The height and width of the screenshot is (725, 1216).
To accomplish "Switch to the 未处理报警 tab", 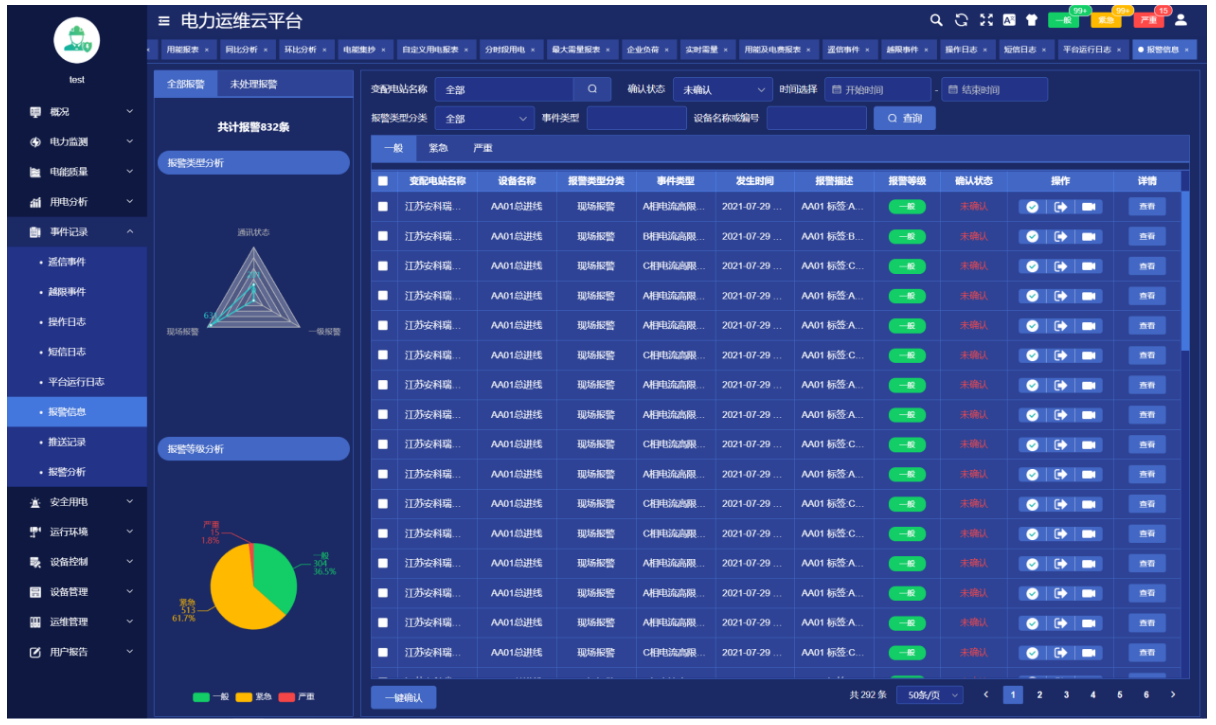I will tap(253, 85).
